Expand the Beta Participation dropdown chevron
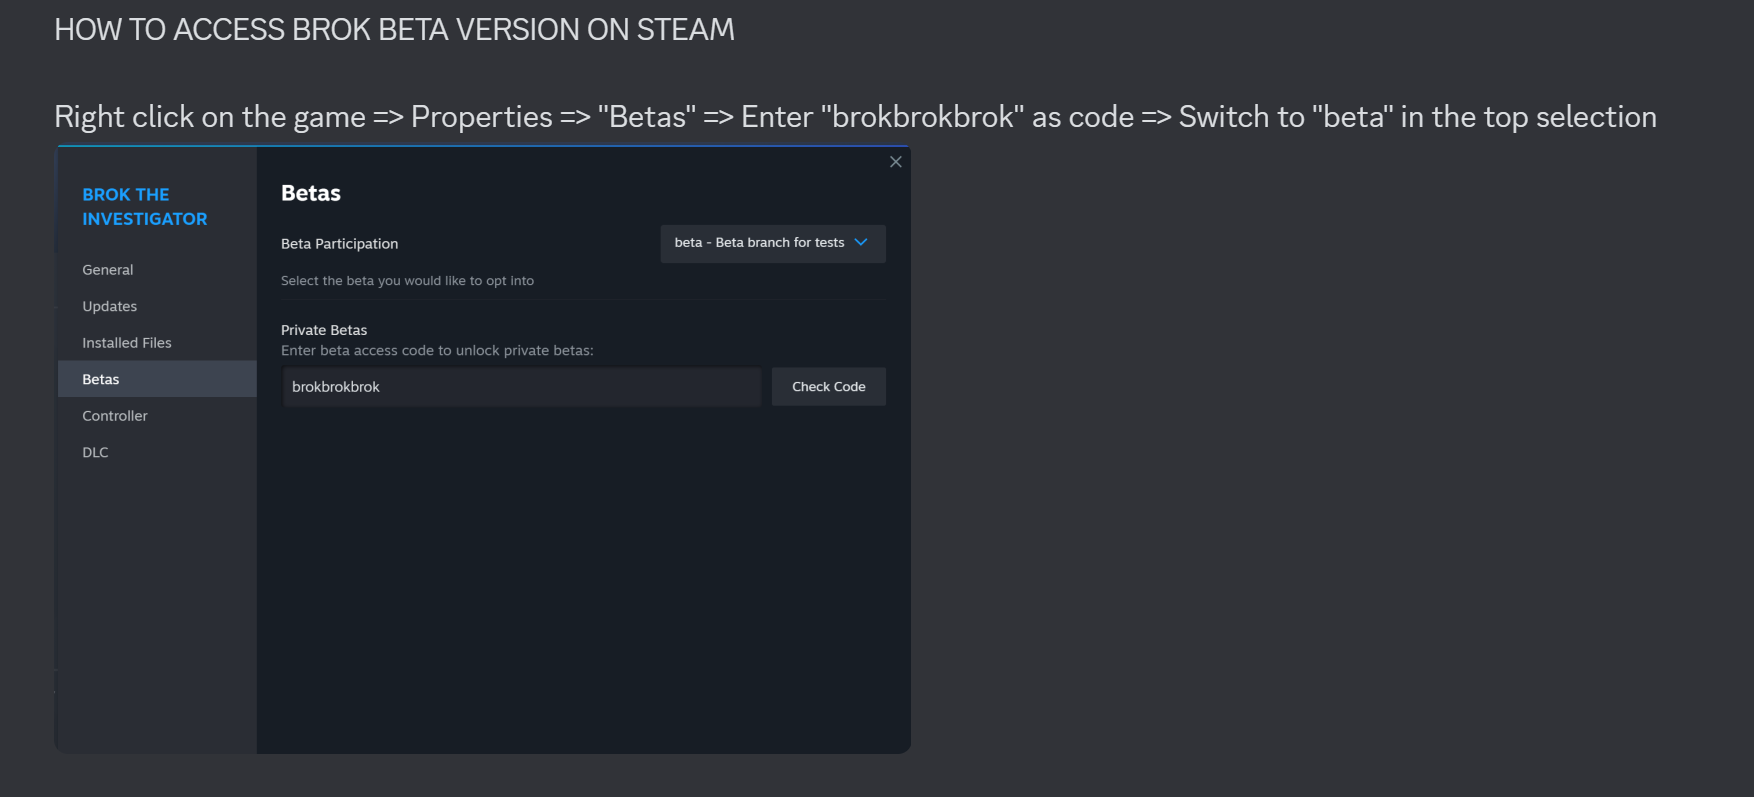1754x797 pixels. tap(861, 243)
